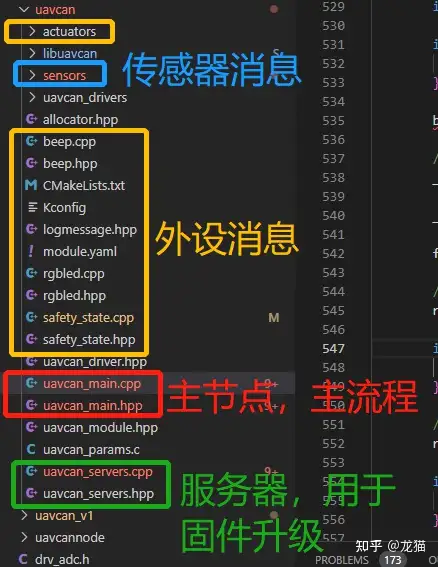Click the allocator.hpp C++ file icon
Image resolution: width=438 pixels, height=567 pixels.
point(31,119)
